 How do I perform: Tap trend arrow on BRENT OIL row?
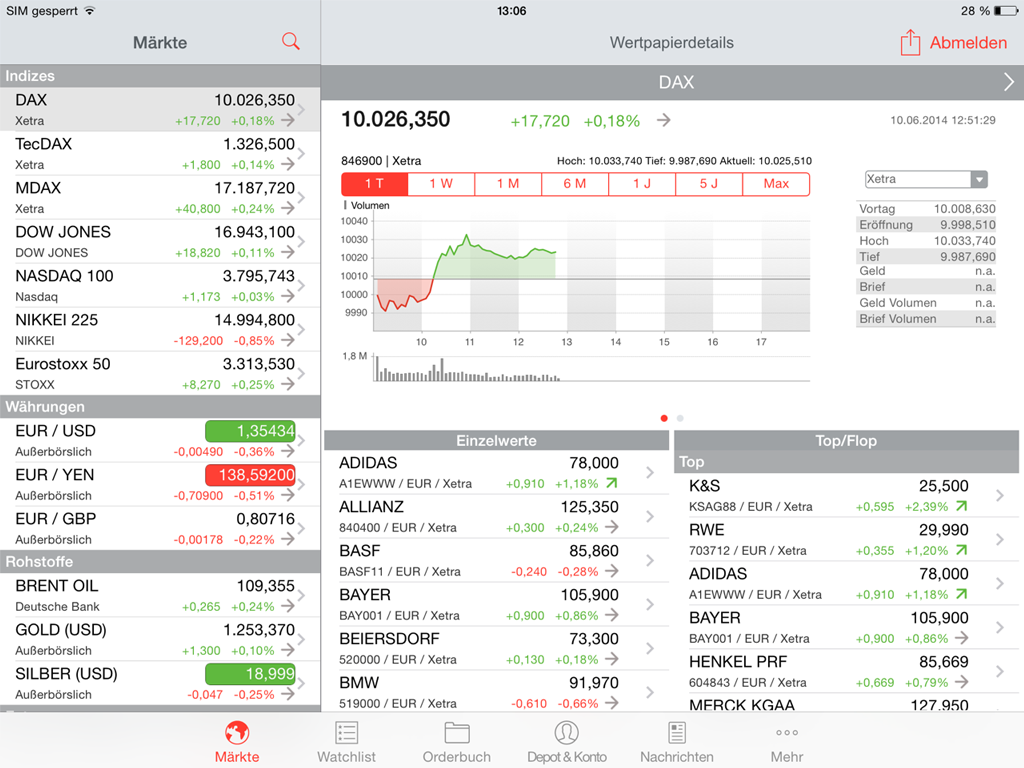287,606
